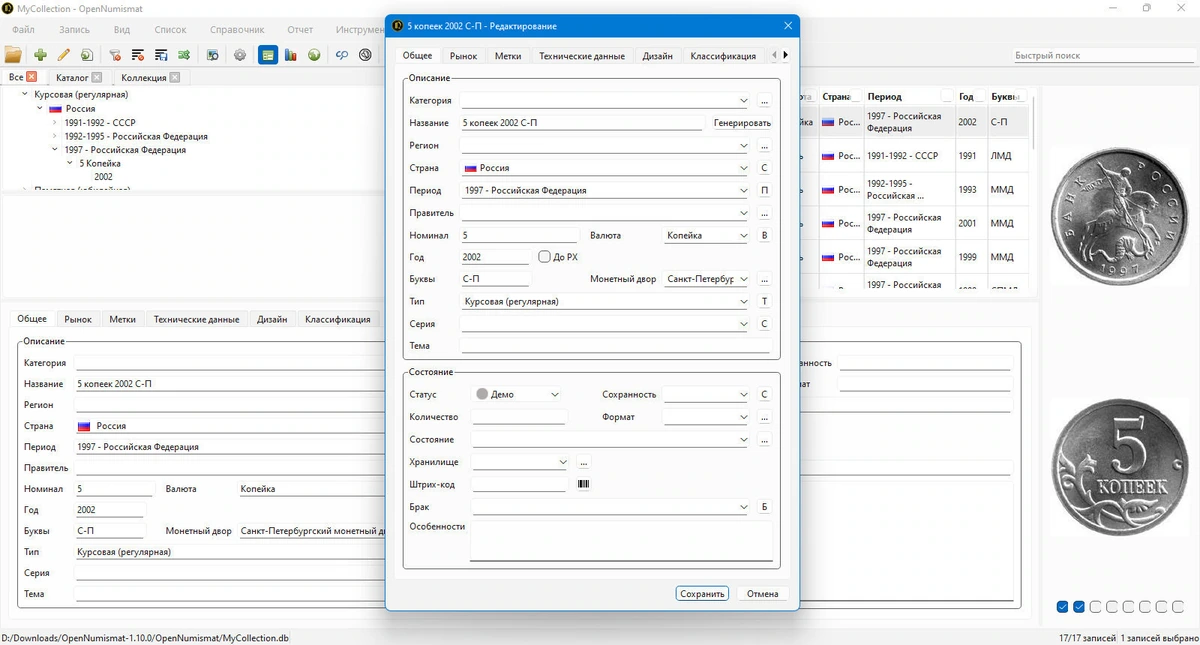This screenshot has height=645, width=1200.
Task: Click the round coin-like icon at toolbar end
Action: point(365,55)
